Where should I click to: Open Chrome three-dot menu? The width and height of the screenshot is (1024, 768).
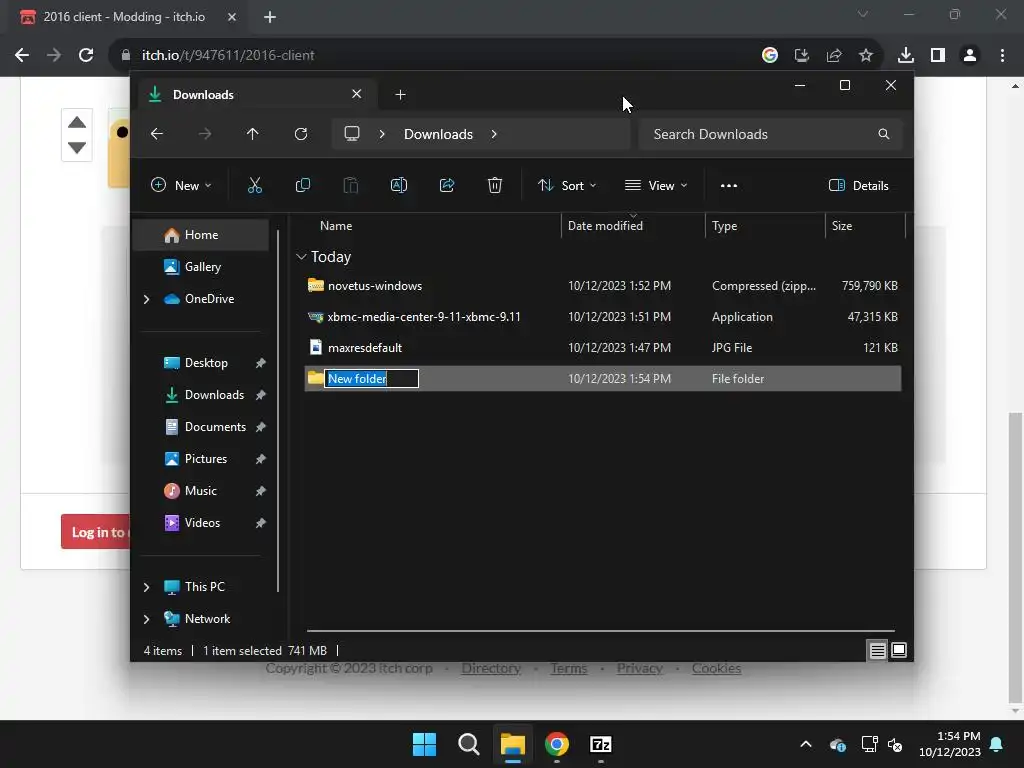click(1002, 56)
